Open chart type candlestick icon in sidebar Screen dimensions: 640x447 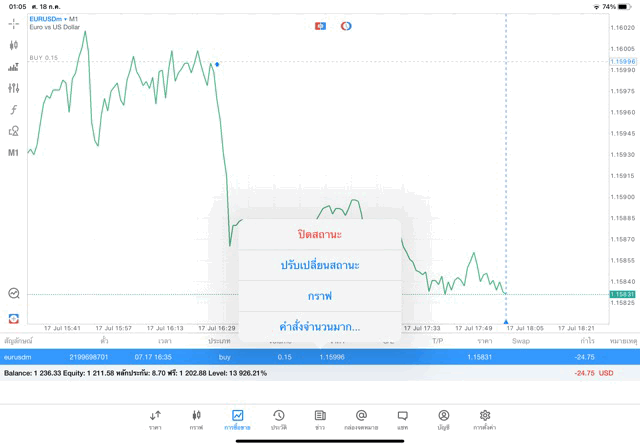tap(14, 45)
